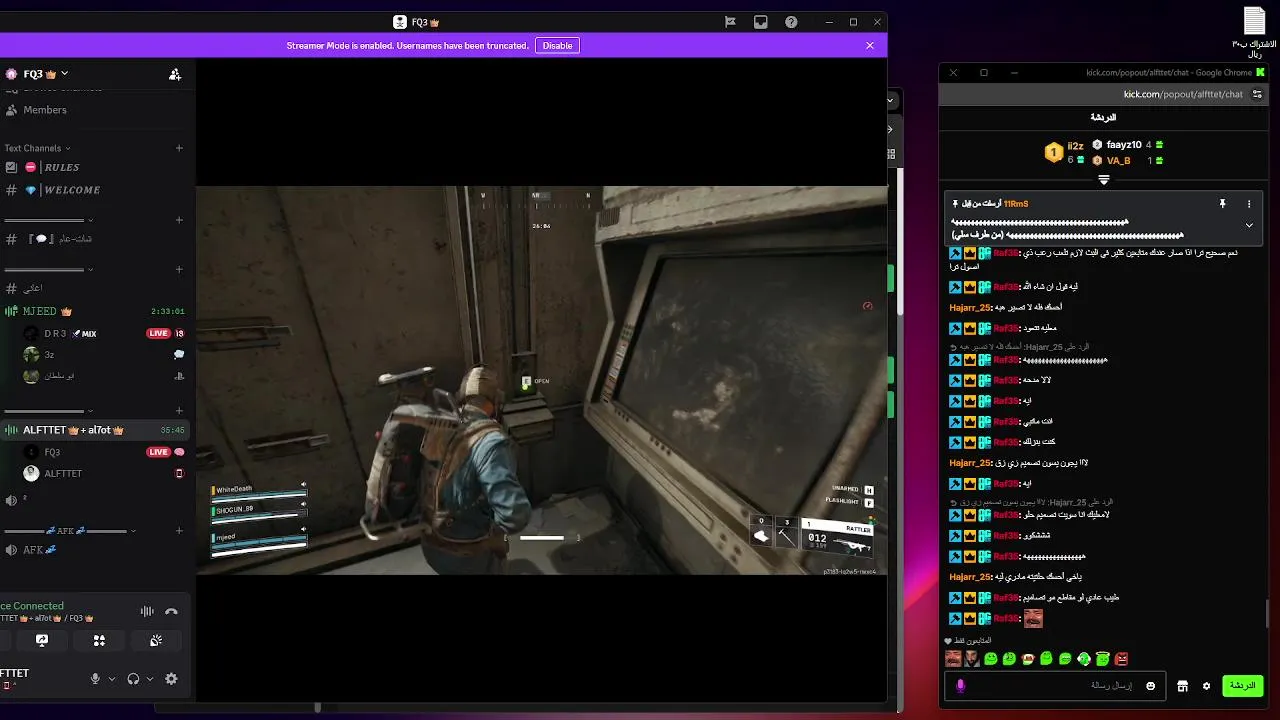The image size is (1280, 720).
Task: Open 11RmS username in pinned message
Action: tap(1016, 204)
